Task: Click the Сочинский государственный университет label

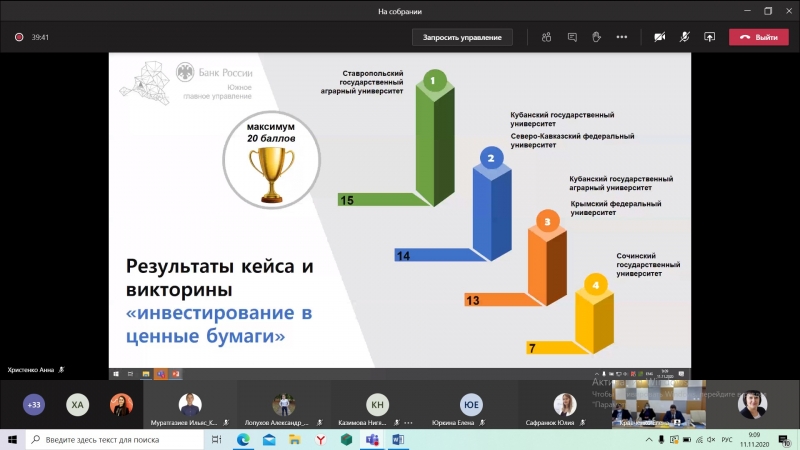Action: (x=648, y=265)
